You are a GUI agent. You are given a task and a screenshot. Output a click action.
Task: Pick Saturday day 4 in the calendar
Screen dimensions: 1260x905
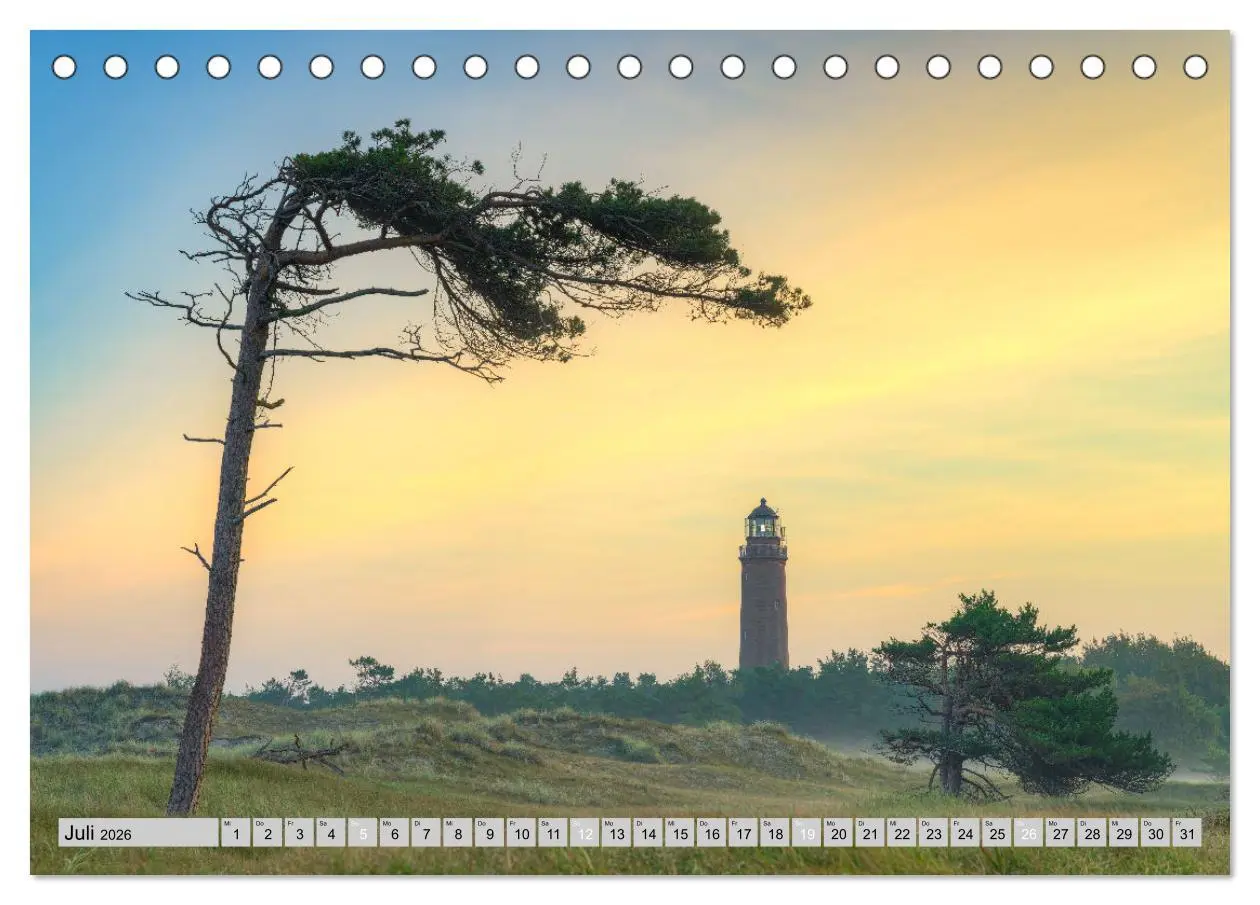tap(331, 833)
